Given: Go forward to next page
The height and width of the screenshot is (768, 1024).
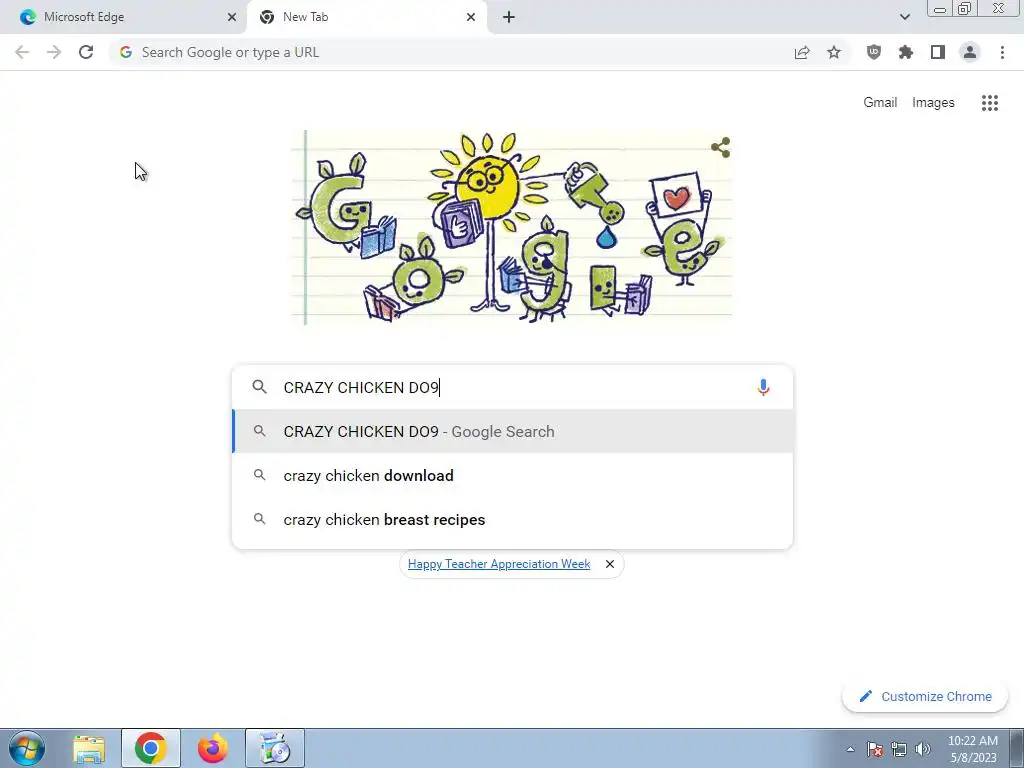Looking at the screenshot, I should [x=54, y=52].
